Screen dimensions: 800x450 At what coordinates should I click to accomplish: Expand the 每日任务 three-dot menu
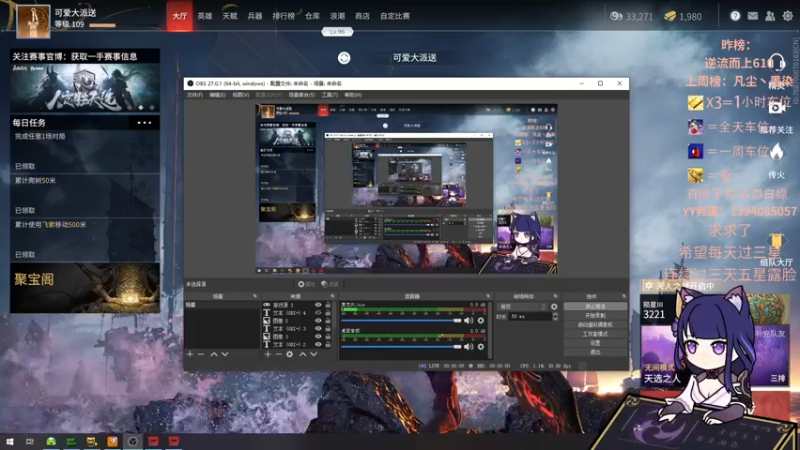pyautogui.click(x=144, y=122)
